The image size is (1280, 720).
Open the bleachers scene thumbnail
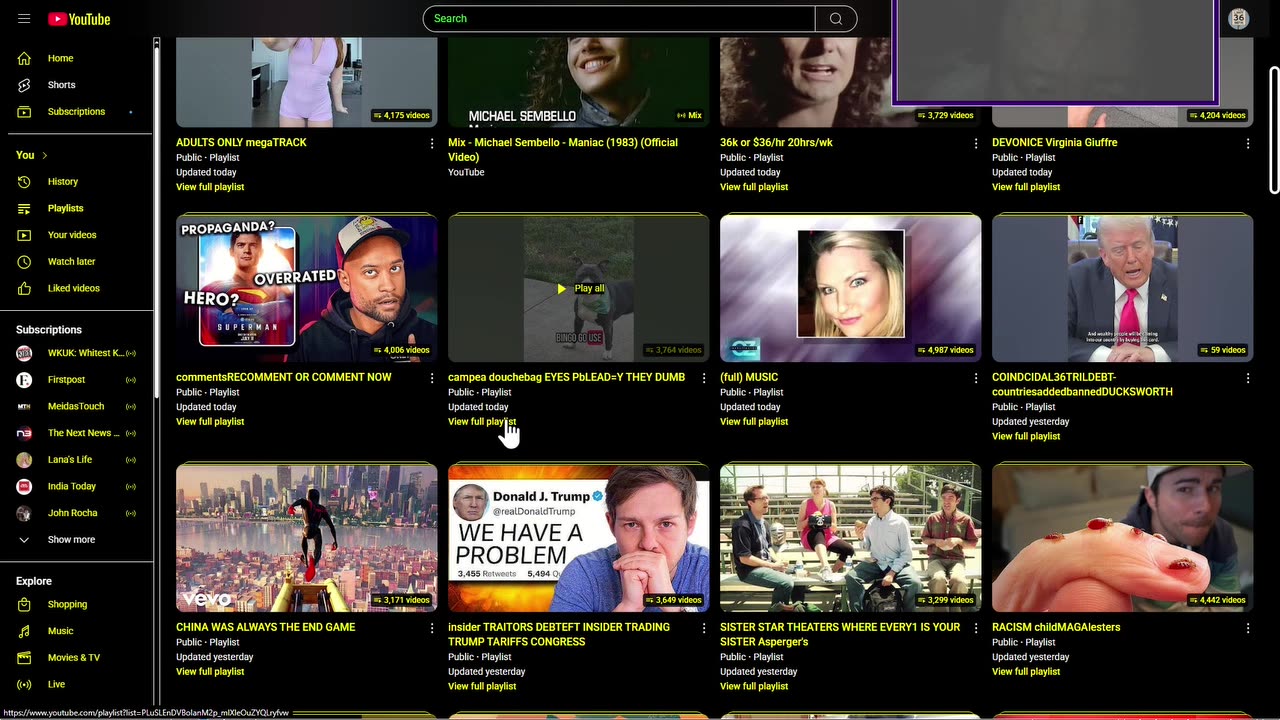point(850,538)
